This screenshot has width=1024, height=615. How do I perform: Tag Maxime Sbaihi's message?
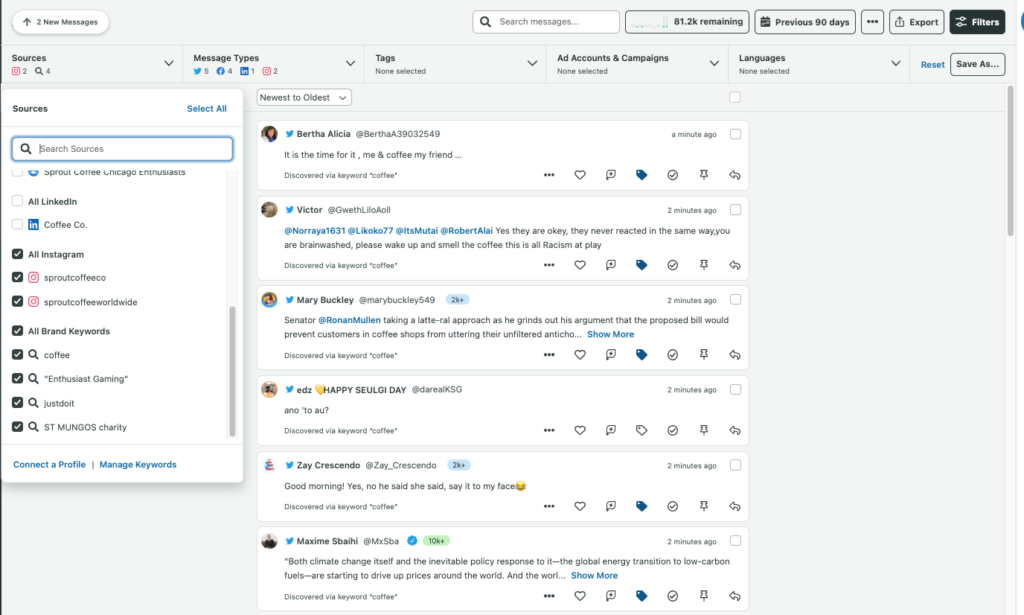point(641,596)
